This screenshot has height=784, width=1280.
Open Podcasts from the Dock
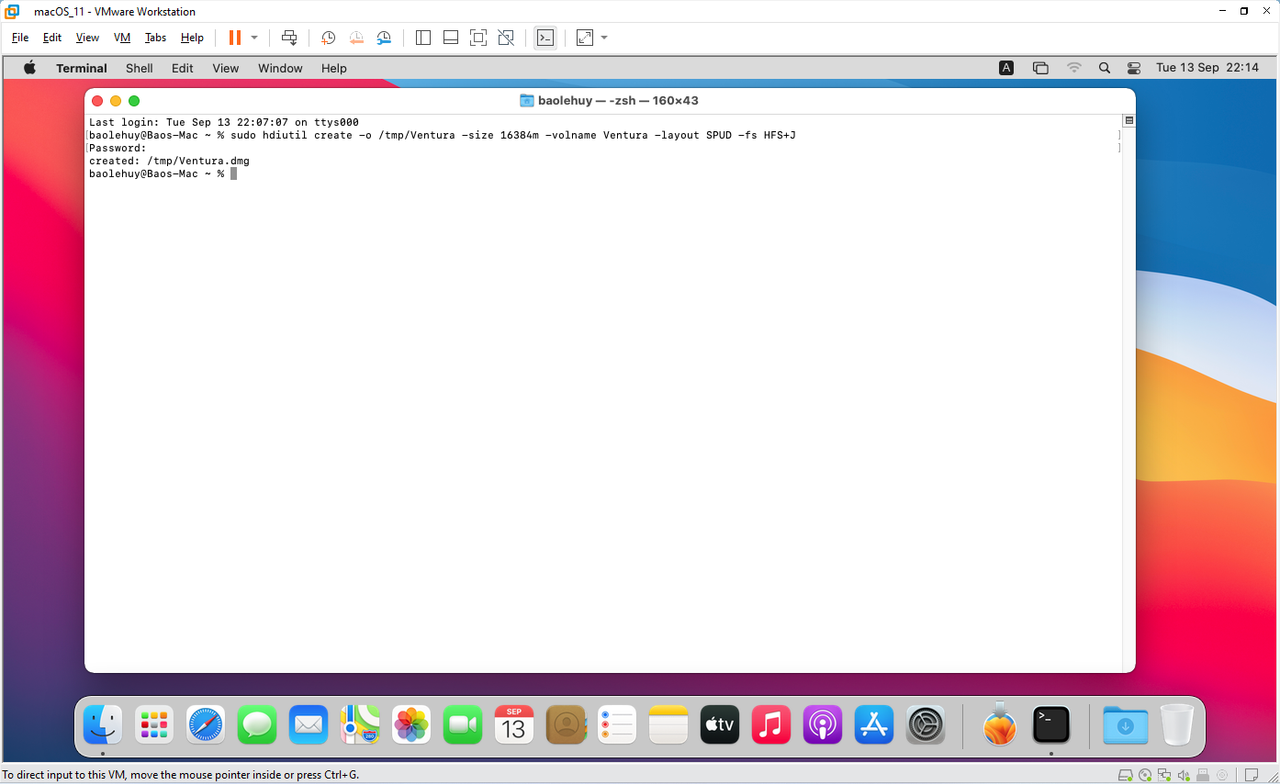tap(823, 724)
